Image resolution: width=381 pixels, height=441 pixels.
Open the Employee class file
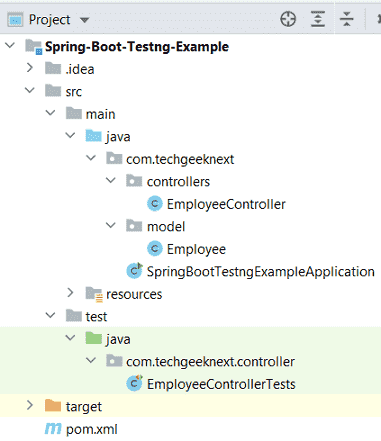196,249
